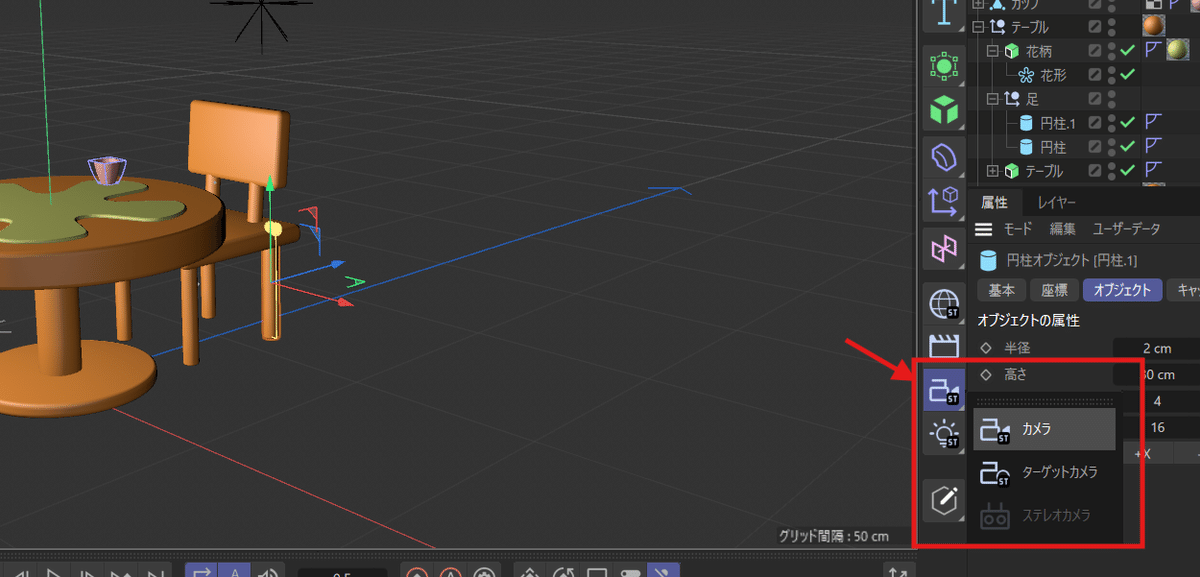The height and width of the screenshot is (577, 1200).
Task: Click the Text spline tool icon at sidebar top
Action: click(943, 13)
